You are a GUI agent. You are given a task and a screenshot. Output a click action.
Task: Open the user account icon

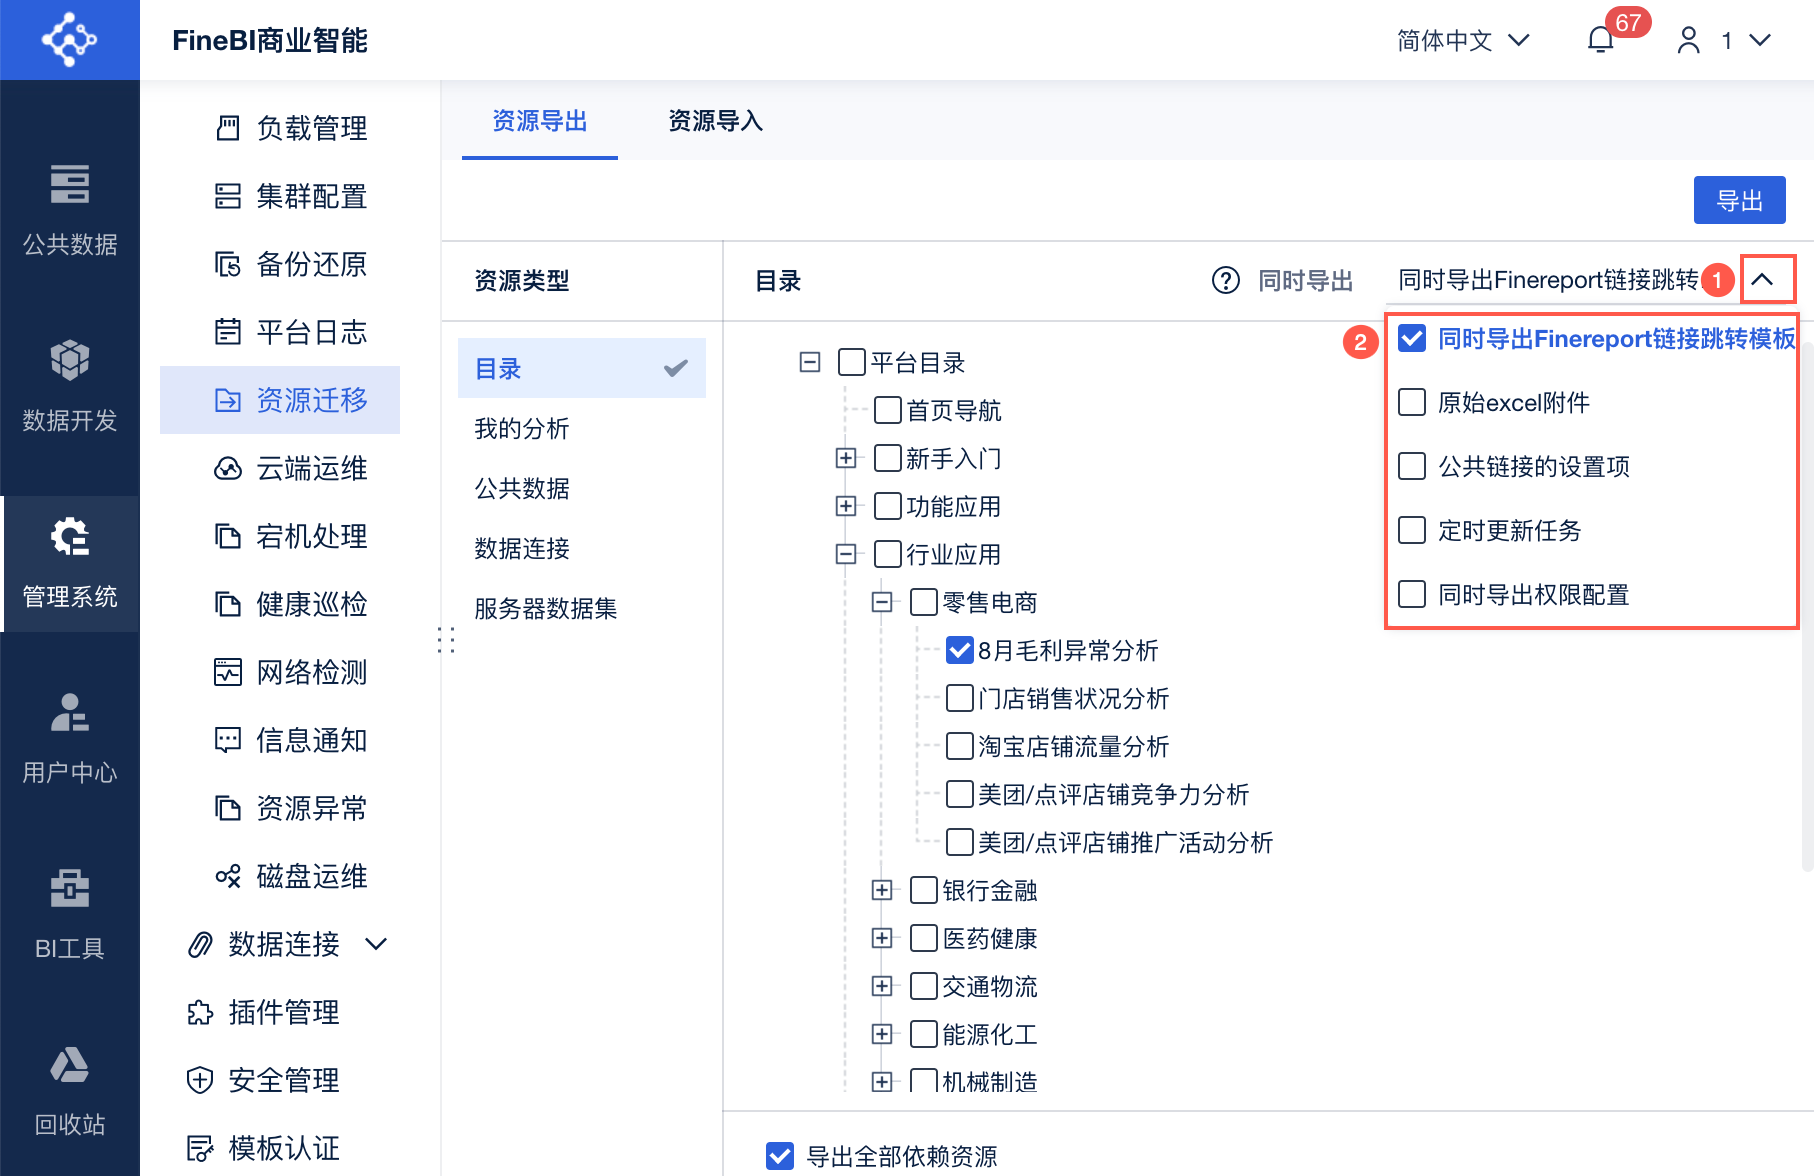pos(1689,40)
